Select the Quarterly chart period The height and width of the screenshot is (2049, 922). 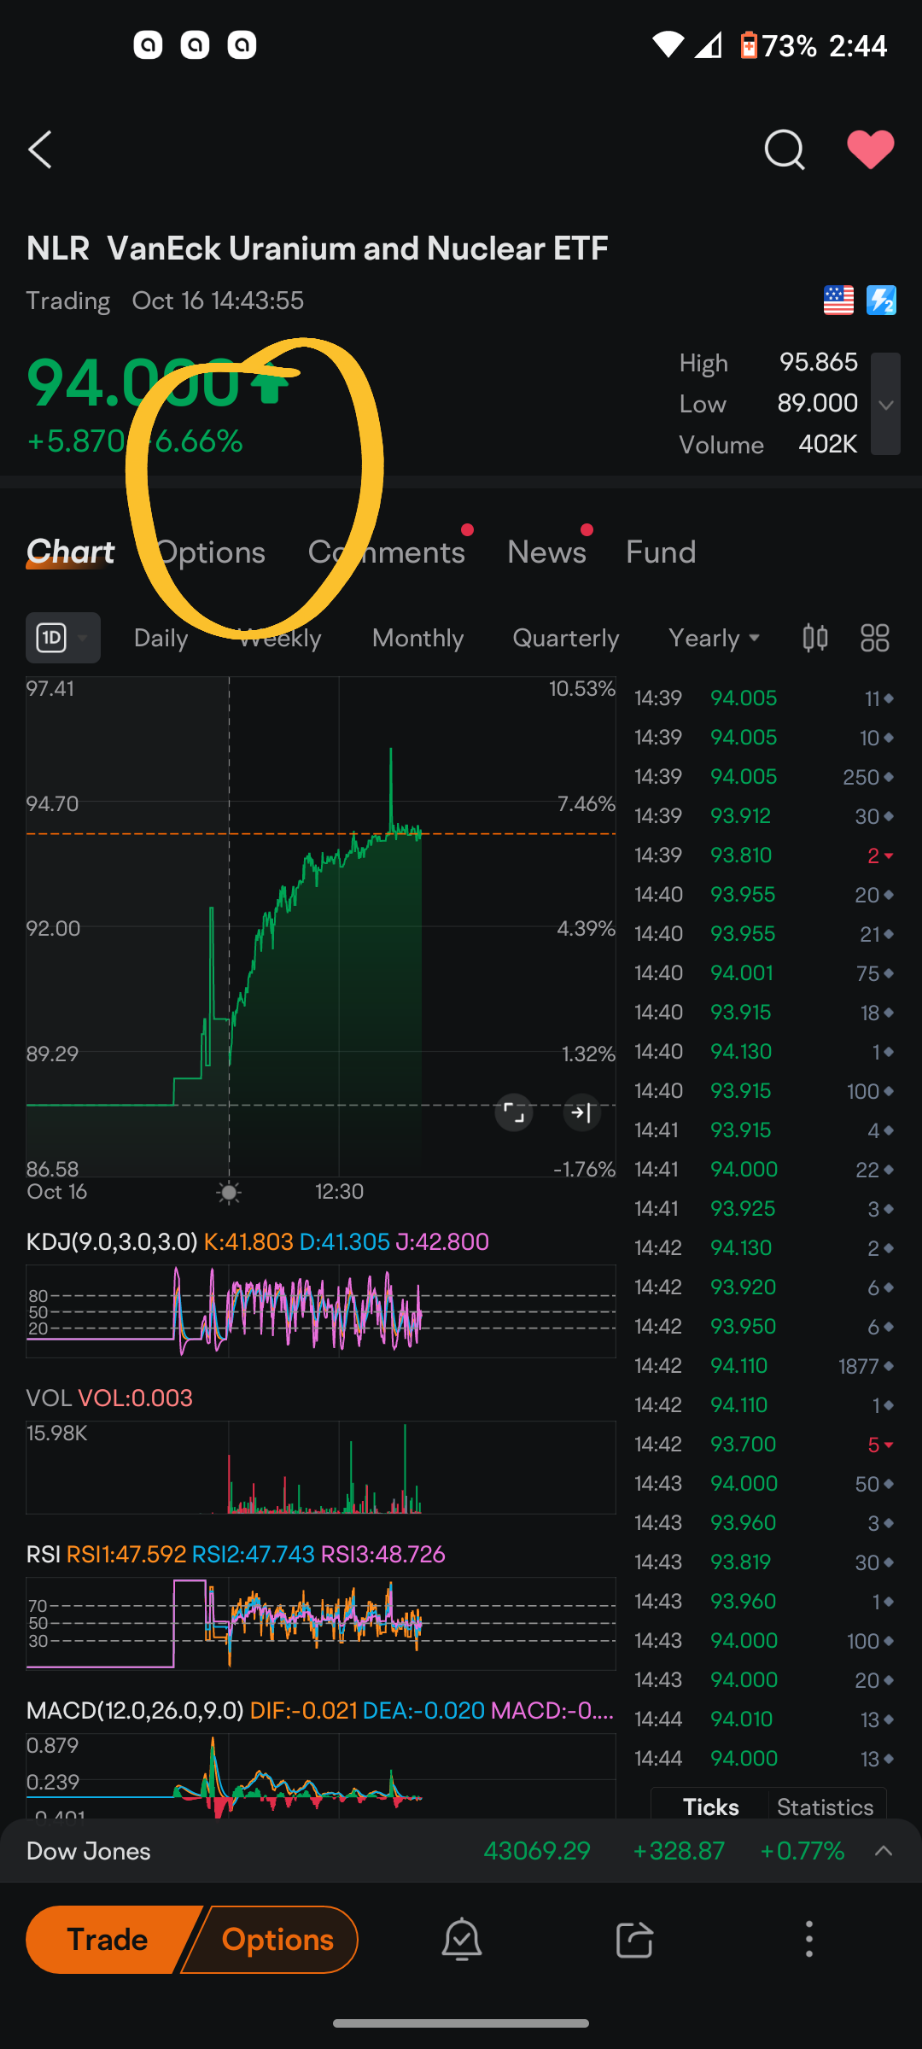(x=566, y=638)
